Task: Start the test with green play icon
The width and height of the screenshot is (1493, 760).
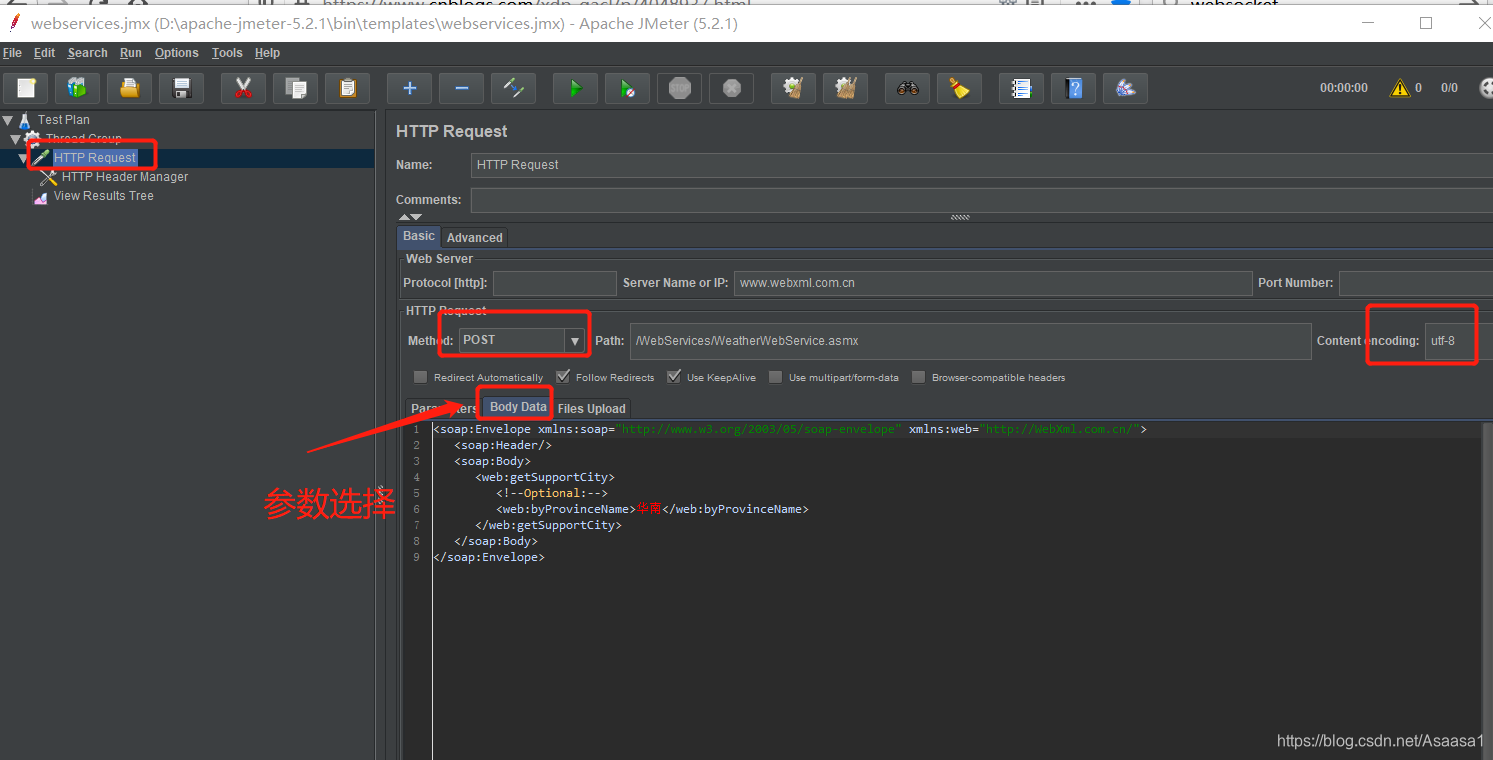Action: (x=576, y=88)
